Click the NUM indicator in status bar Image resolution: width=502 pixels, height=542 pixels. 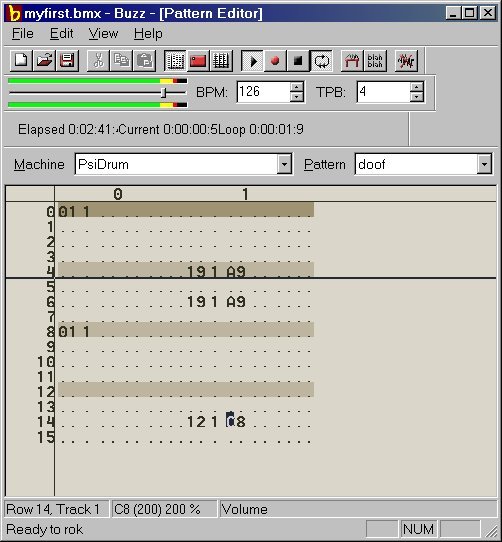[418, 529]
